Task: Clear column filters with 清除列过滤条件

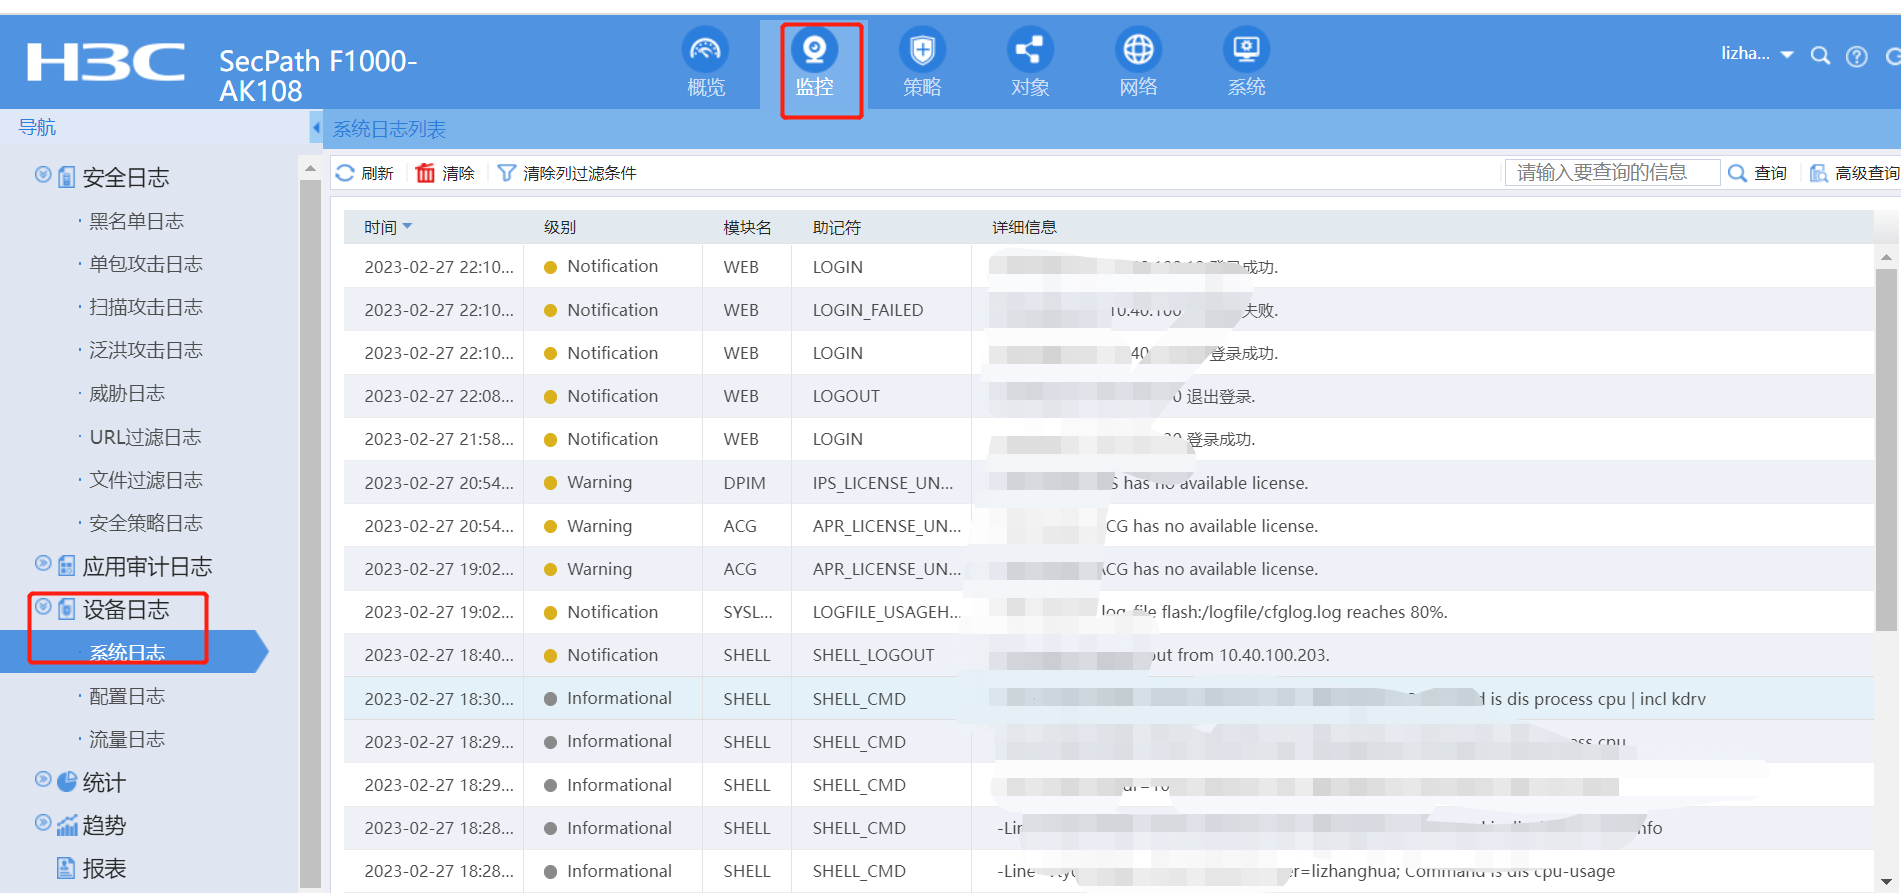Action: [x=567, y=173]
